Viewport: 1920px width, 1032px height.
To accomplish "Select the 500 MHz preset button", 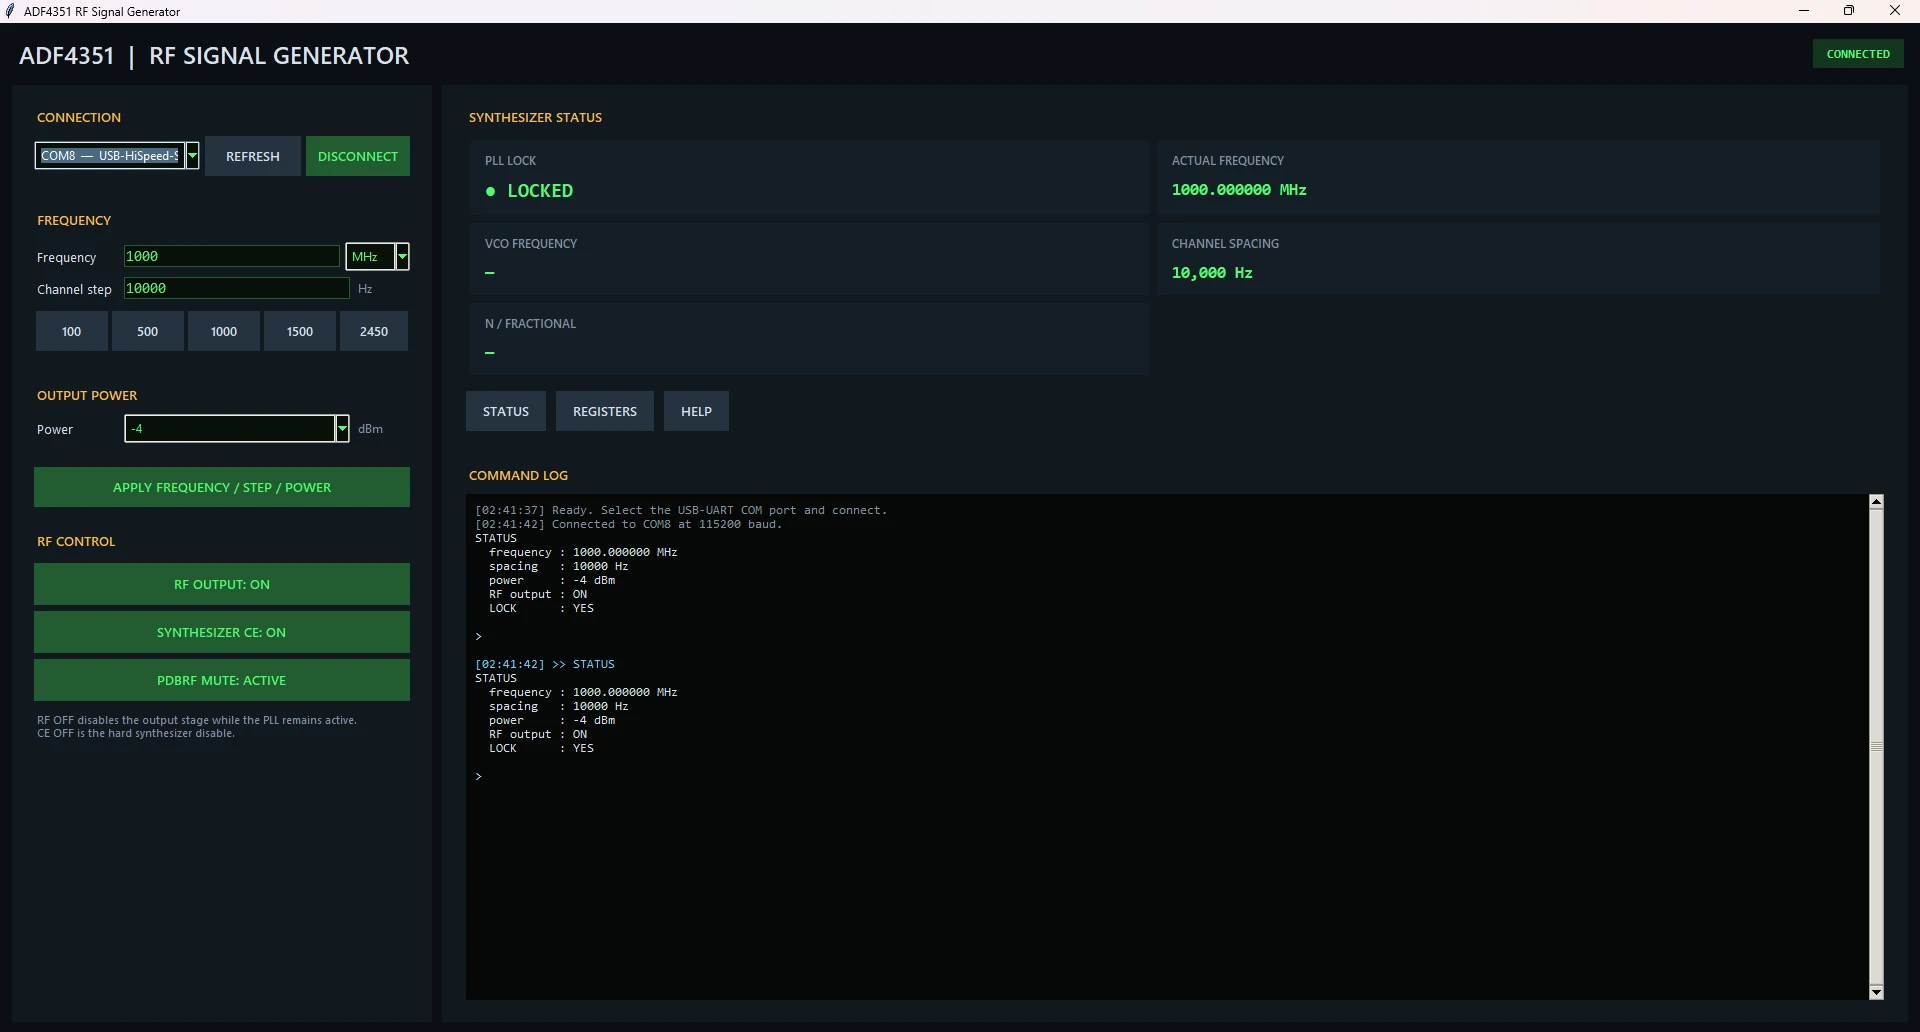I will click(x=148, y=331).
